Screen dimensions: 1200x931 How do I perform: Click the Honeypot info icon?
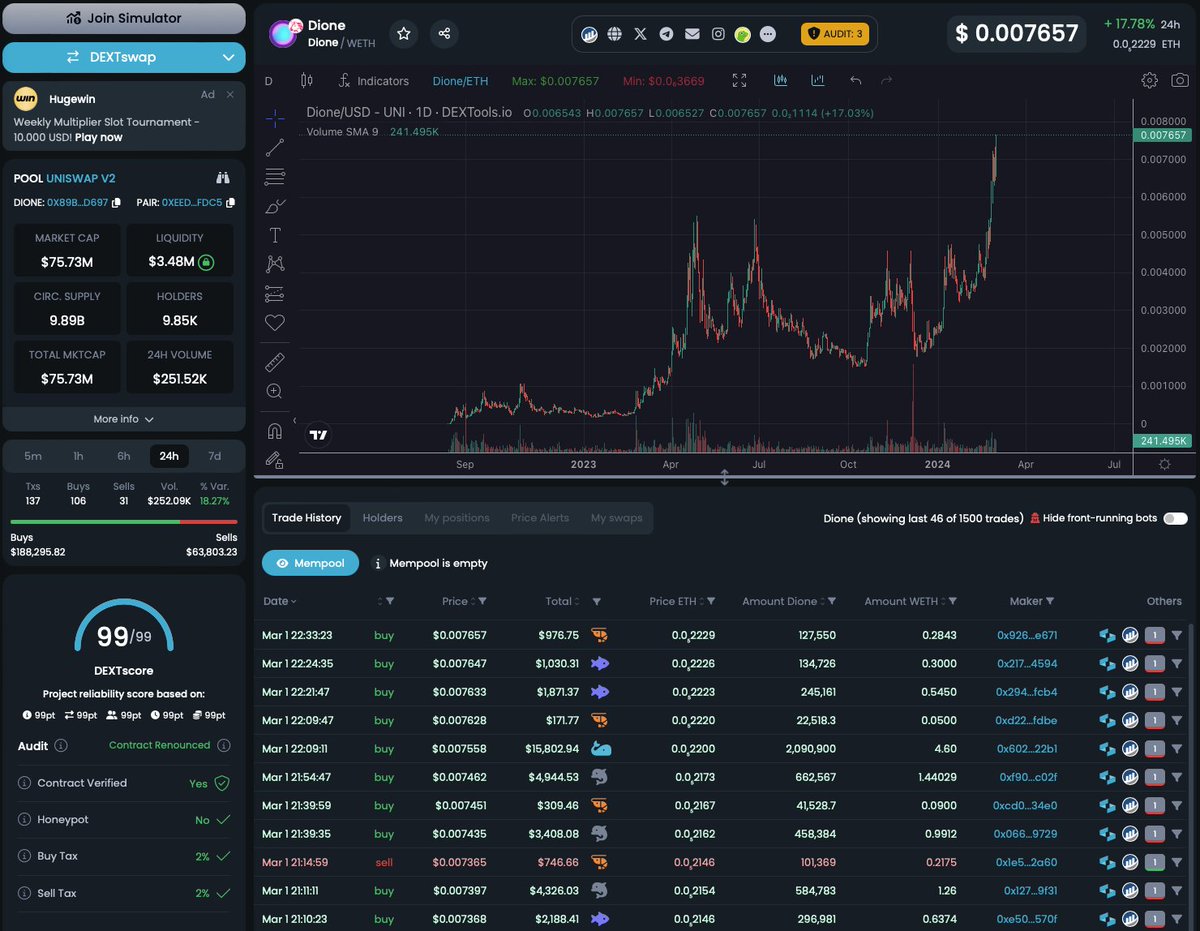click(25, 819)
